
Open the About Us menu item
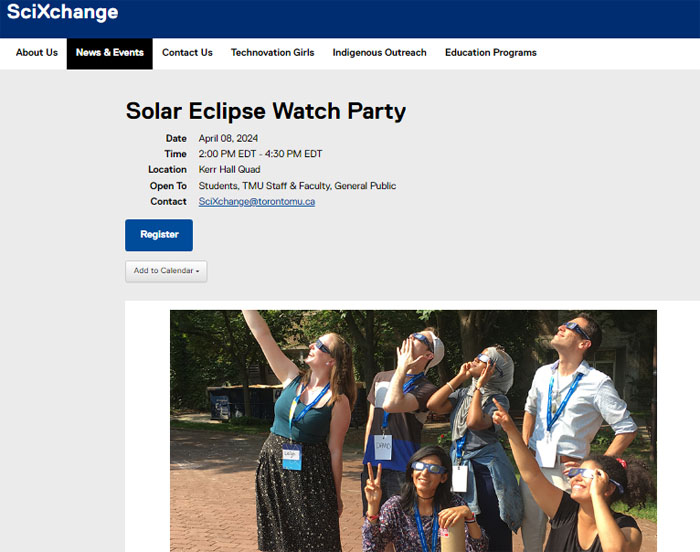37,53
